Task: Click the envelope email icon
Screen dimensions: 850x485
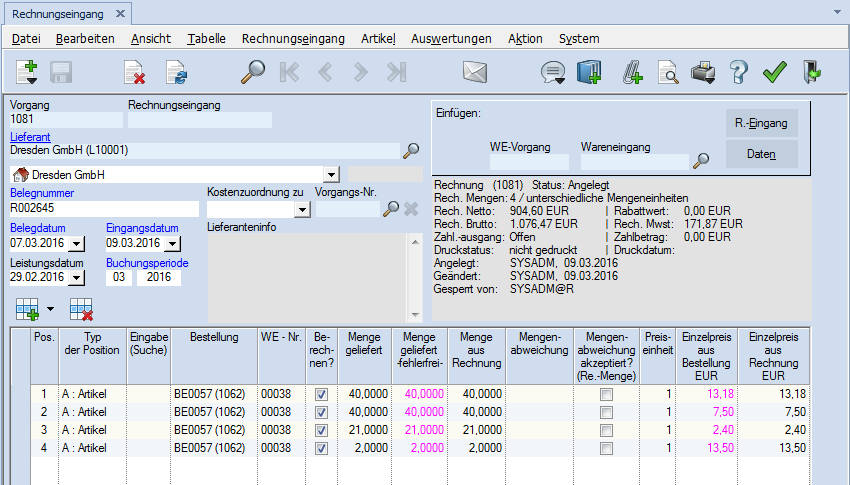Action: pyautogui.click(x=474, y=72)
